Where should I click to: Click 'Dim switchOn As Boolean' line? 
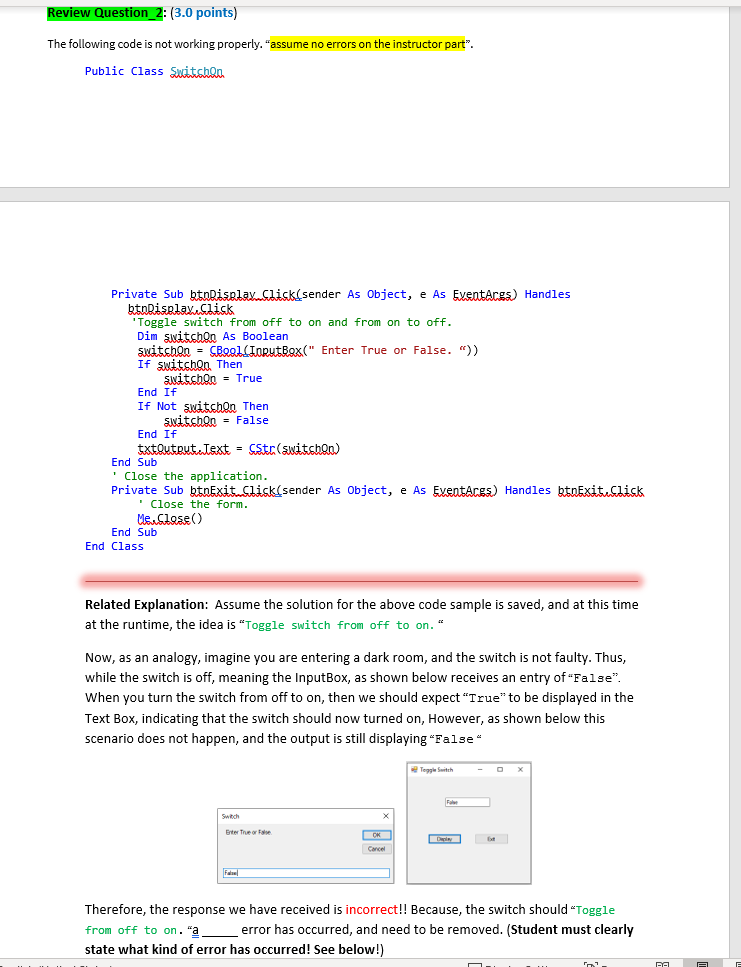coord(213,337)
